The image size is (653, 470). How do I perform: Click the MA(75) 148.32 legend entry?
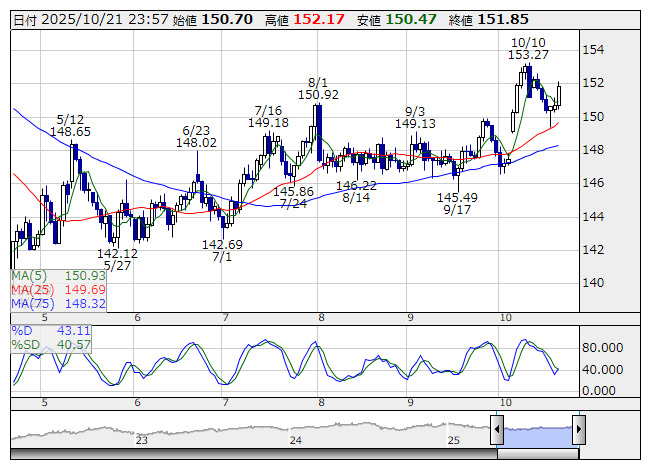[58, 303]
